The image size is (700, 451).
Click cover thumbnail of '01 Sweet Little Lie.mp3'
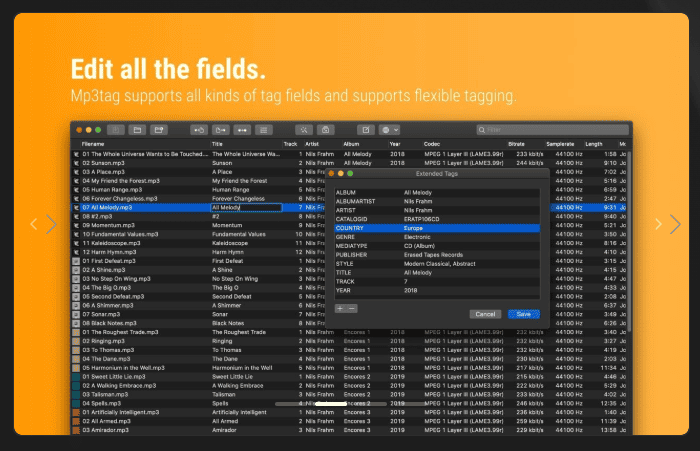[76, 377]
